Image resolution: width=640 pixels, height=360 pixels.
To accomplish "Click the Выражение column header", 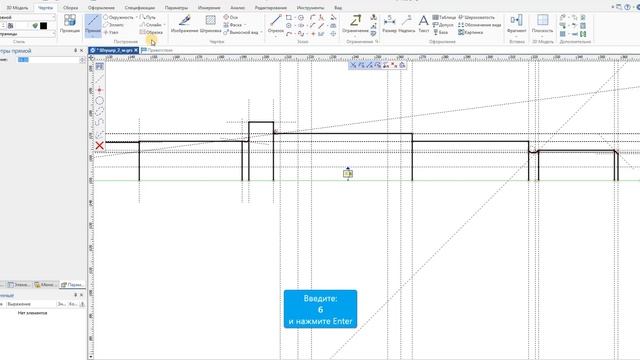I will click(x=31, y=304).
